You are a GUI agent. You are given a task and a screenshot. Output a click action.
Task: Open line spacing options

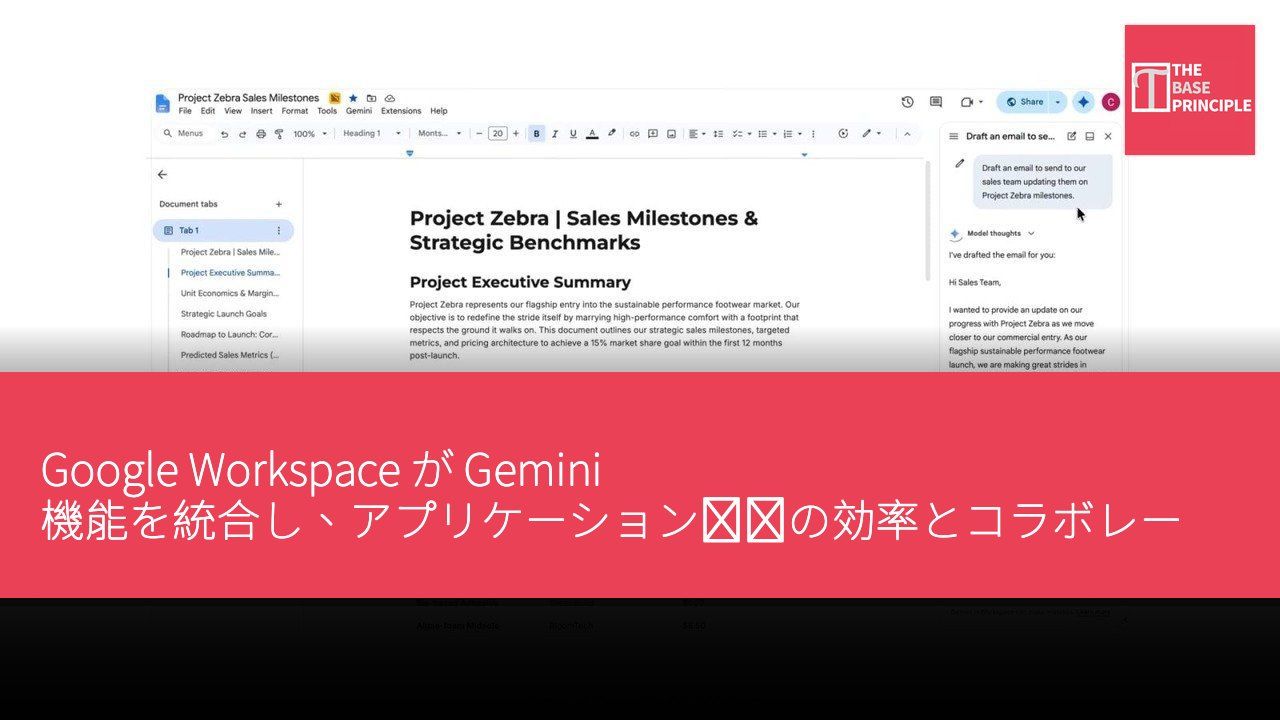tap(718, 134)
